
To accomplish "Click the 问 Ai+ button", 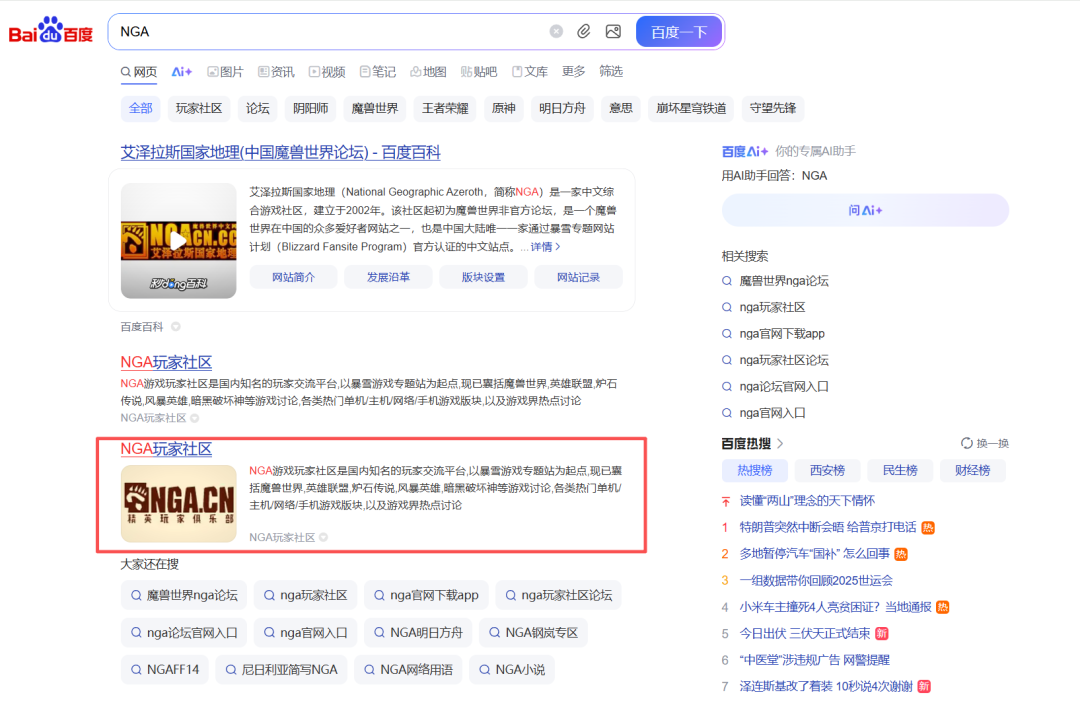I will point(865,210).
